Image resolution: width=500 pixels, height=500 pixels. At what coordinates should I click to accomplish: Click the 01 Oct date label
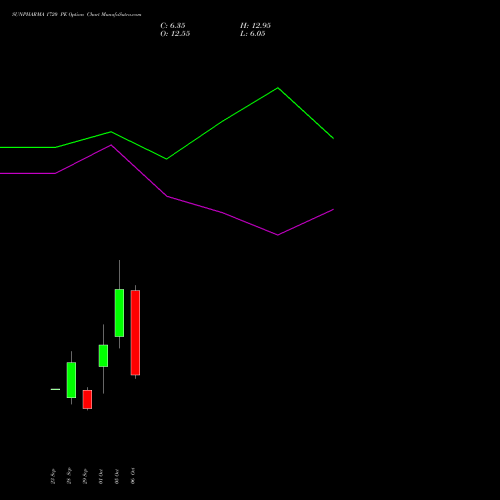[101, 476]
